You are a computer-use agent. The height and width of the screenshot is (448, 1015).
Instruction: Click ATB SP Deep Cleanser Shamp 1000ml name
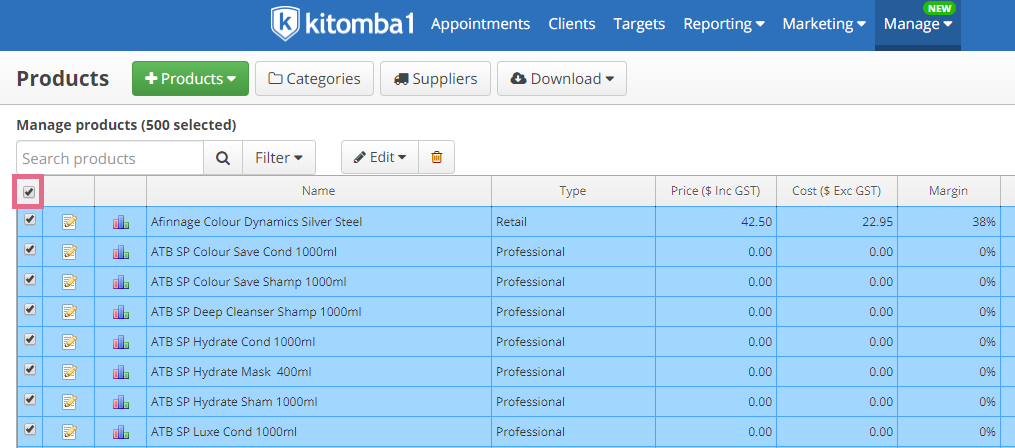click(256, 312)
